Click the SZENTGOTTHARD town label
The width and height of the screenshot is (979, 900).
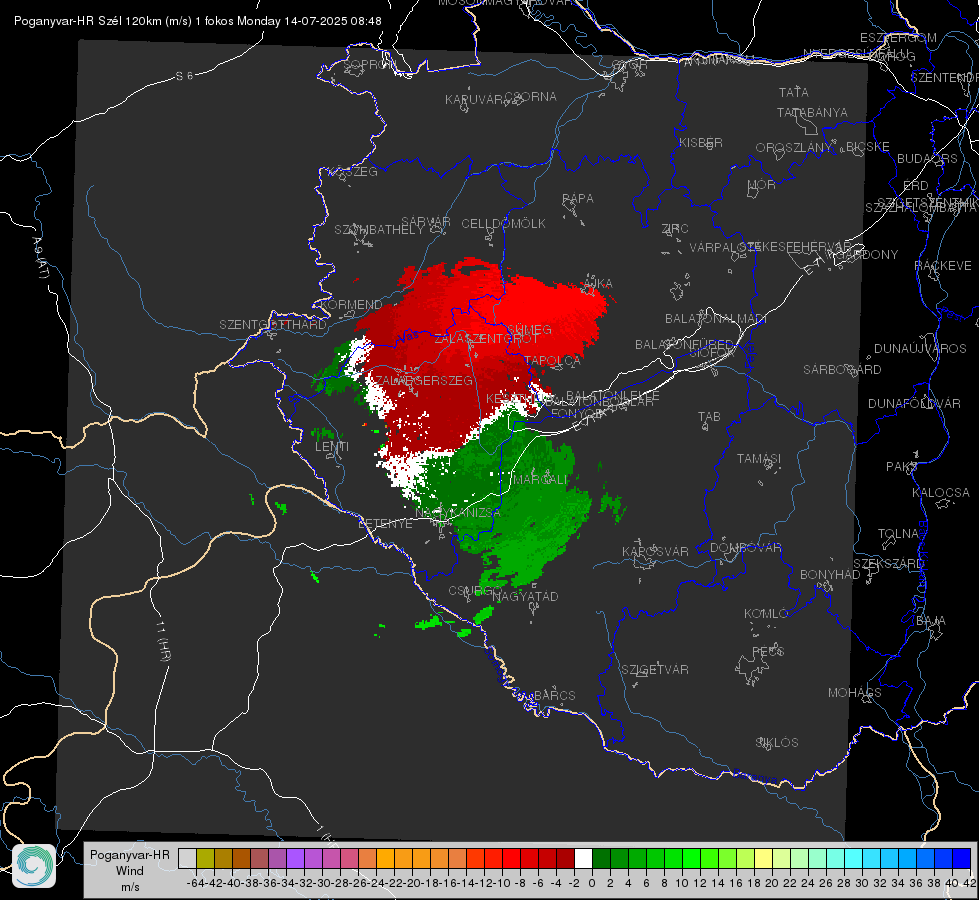[x=273, y=325]
